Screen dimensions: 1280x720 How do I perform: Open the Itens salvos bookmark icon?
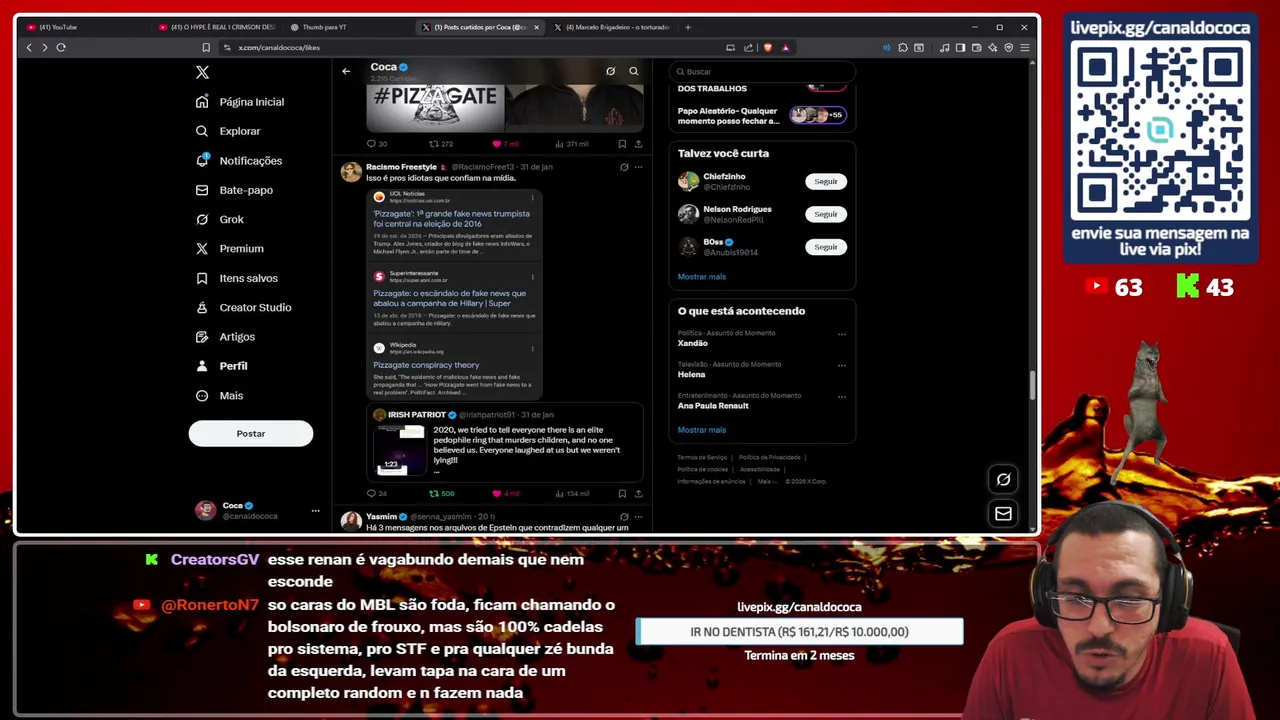[x=202, y=278]
